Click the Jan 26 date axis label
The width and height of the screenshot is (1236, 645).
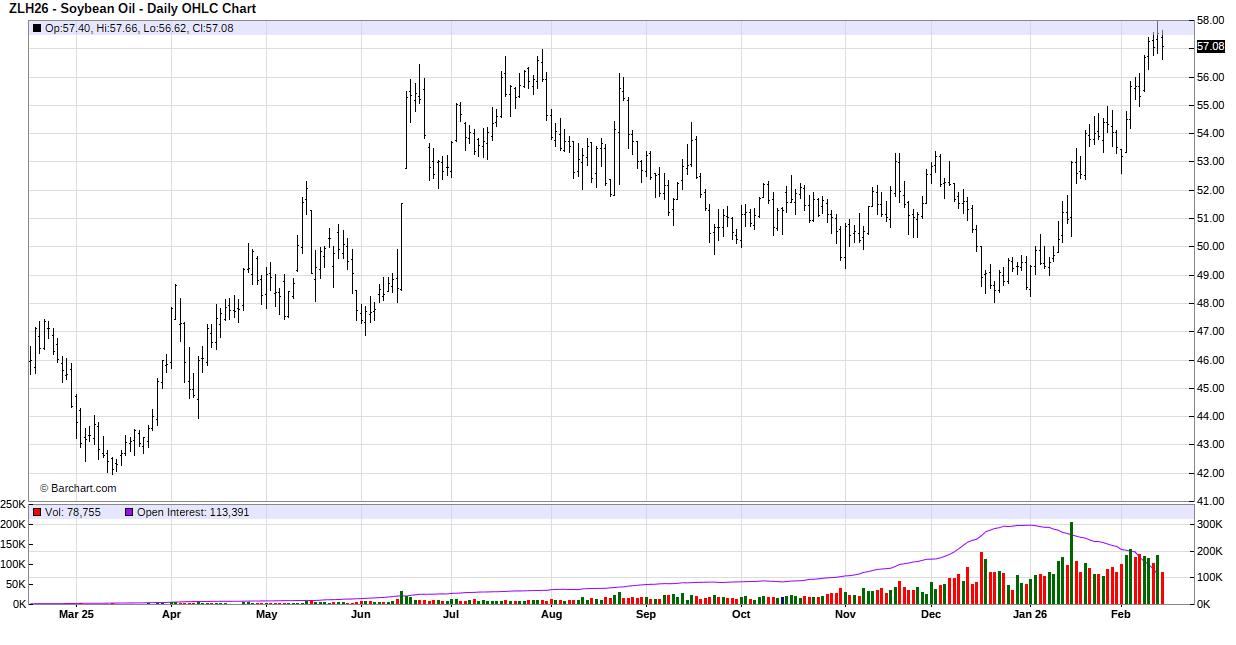1030,615
